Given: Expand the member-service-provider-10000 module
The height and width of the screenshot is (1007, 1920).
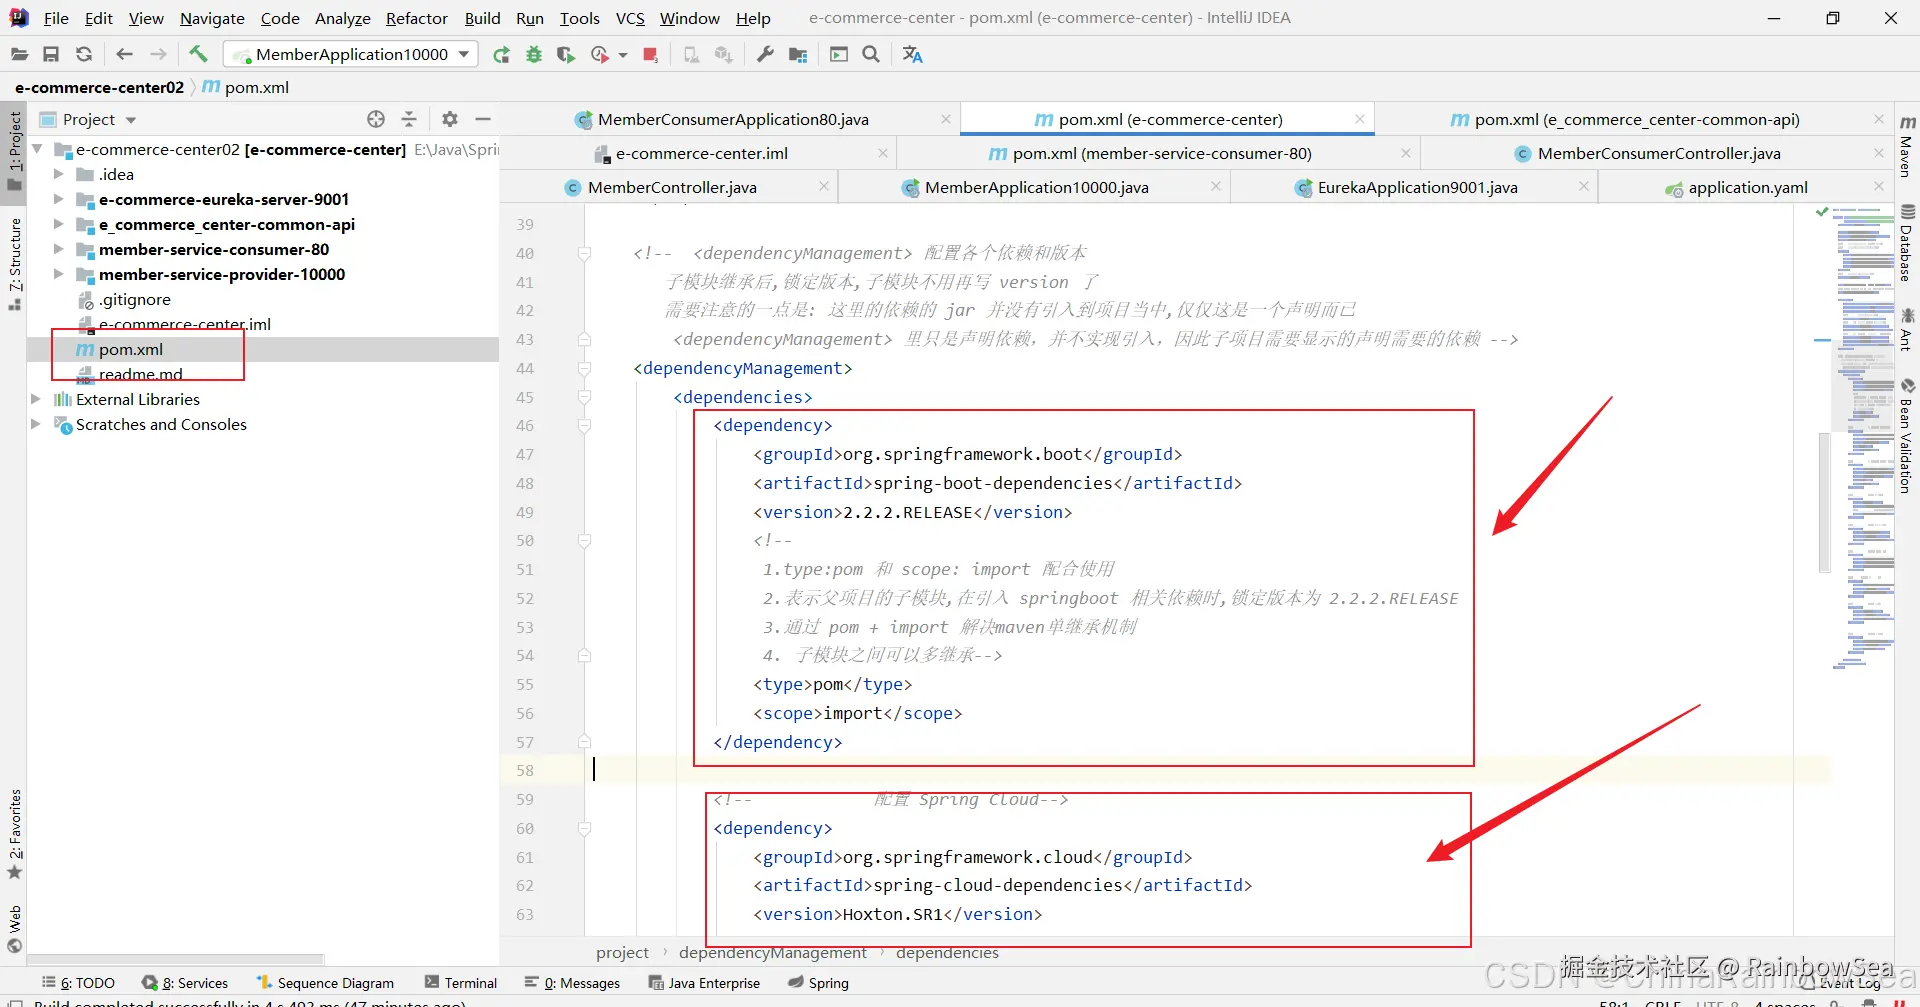Looking at the screenshot, I should tap(58, 274).
